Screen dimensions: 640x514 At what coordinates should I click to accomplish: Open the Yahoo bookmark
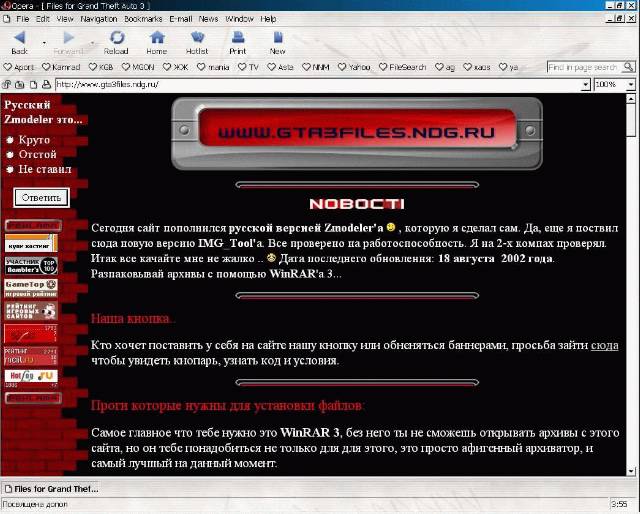[x=354, y=67]
